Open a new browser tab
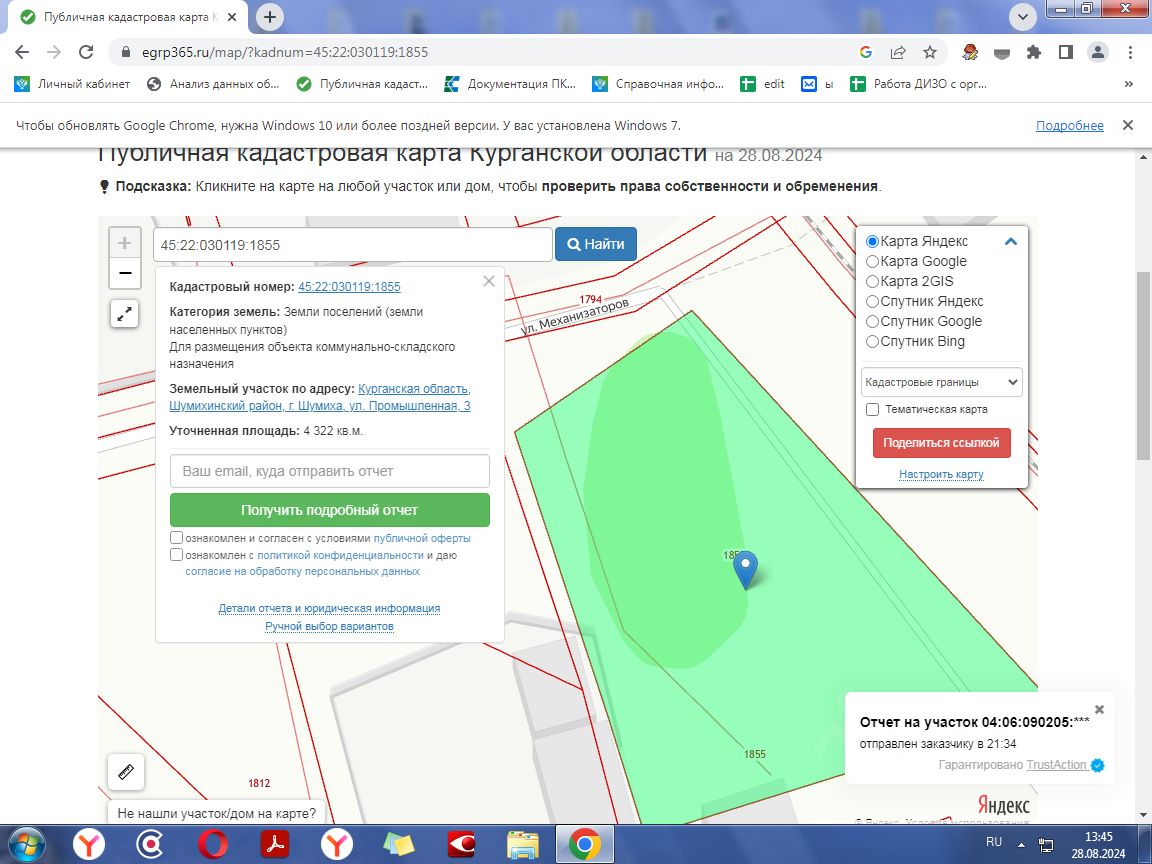 pos(270,17)
